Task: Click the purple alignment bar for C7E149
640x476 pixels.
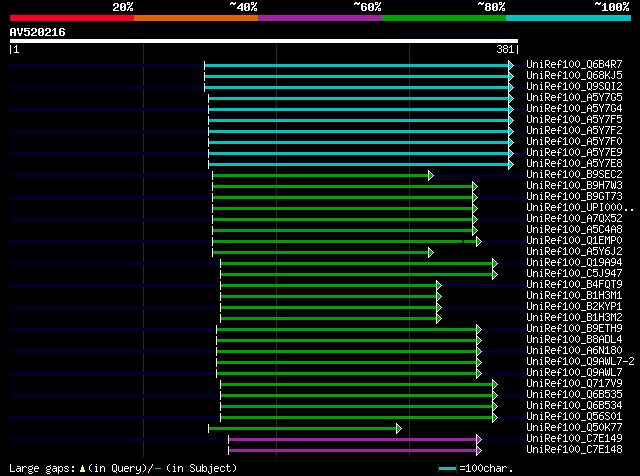Action: coord(353,440)
